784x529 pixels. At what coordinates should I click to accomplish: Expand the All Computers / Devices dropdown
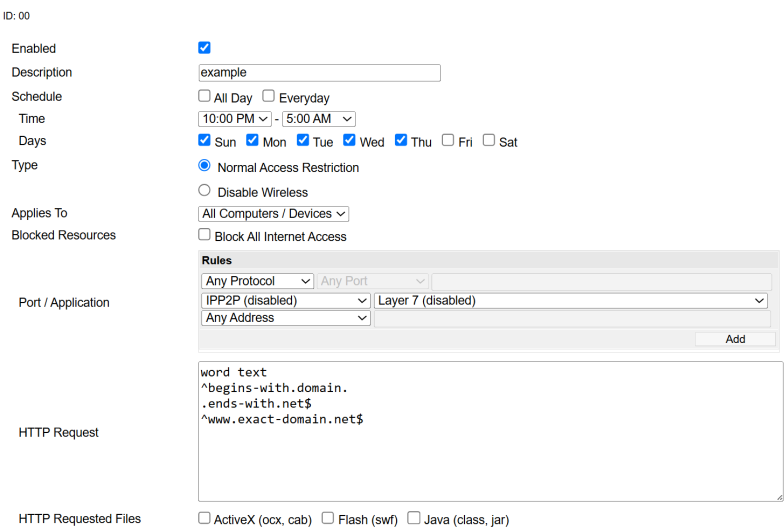[274, 214]
